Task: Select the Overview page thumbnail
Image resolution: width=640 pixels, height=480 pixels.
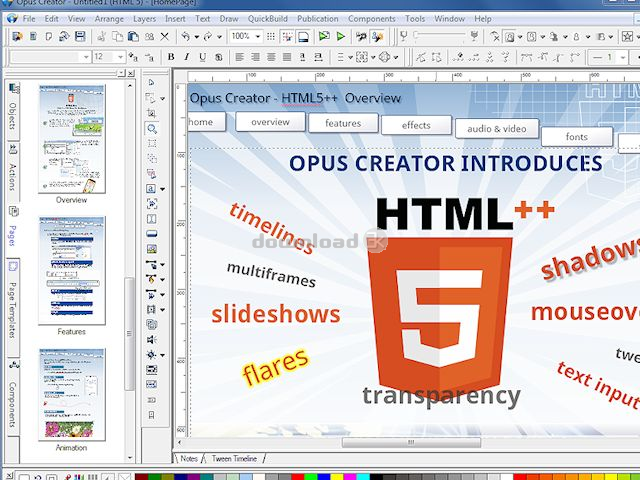Action: coord(72,139)
